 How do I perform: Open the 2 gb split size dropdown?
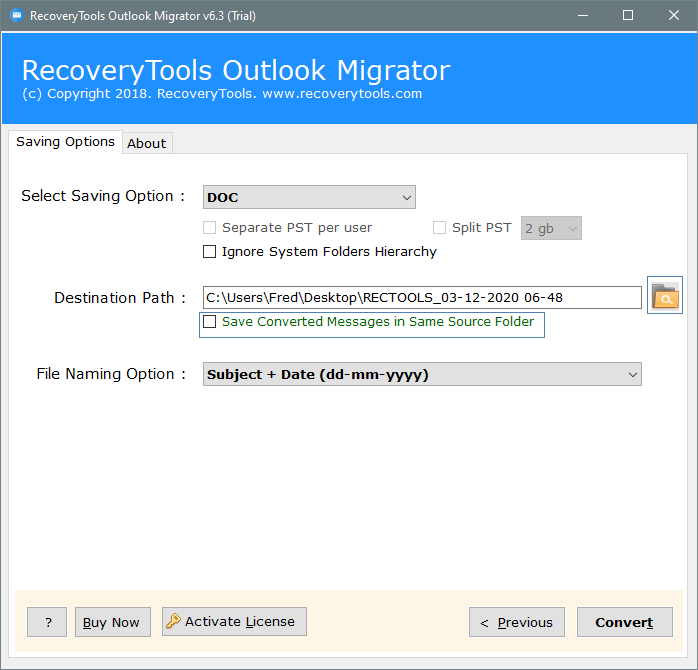pyautogui.click(x=551, y=228)
